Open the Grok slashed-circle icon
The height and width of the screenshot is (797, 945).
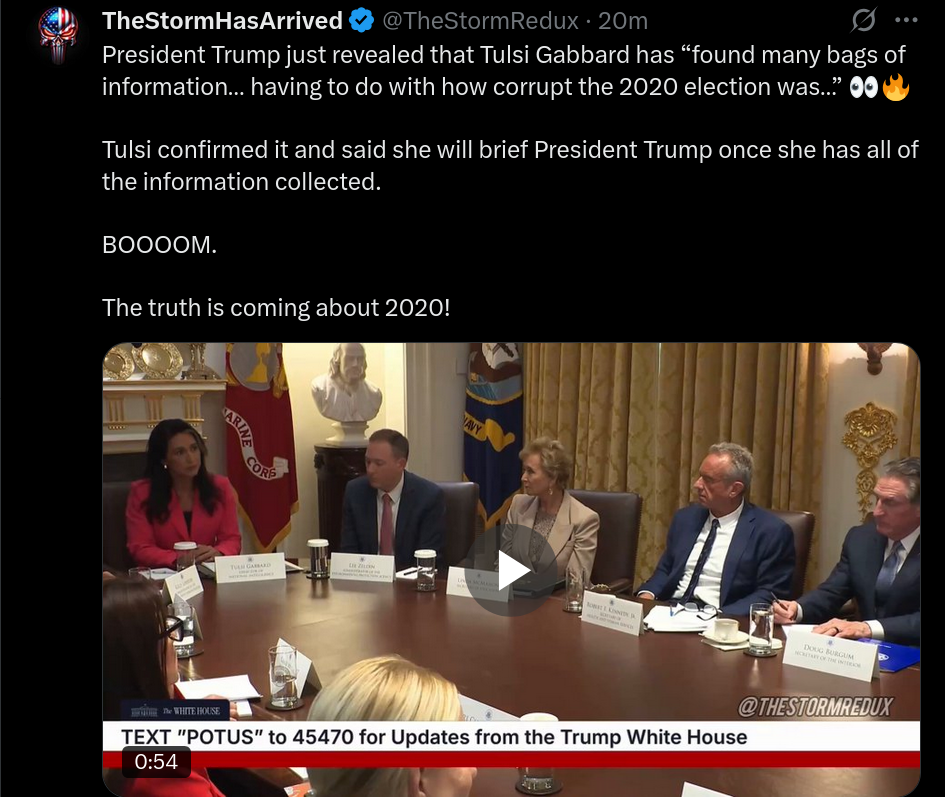click(864, 20)
